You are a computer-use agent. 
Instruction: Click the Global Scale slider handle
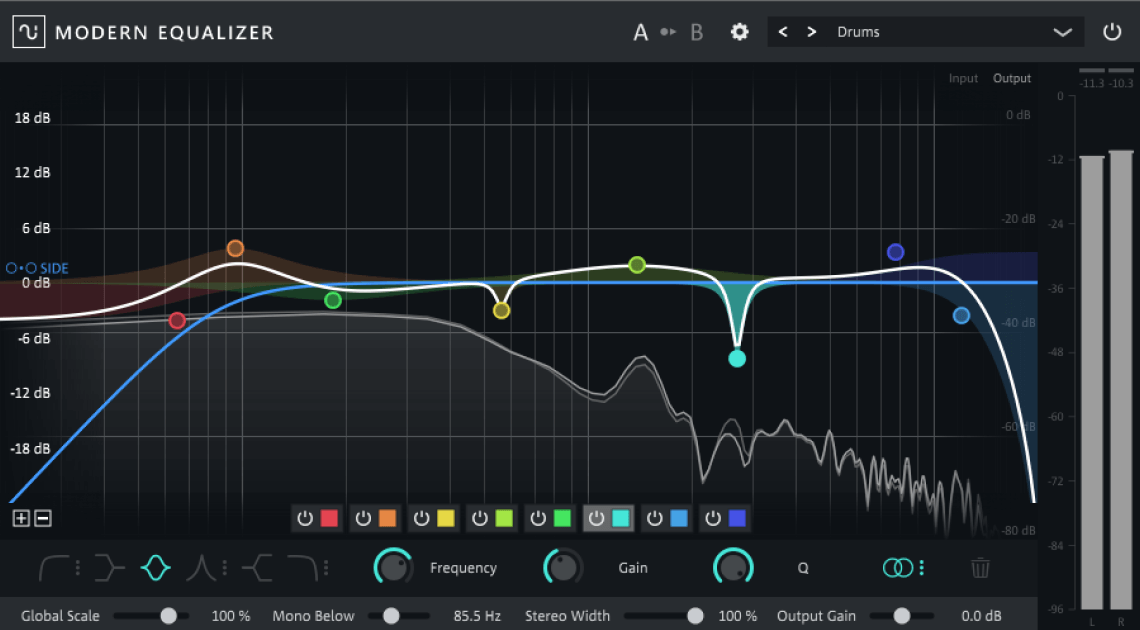[169, 615]
